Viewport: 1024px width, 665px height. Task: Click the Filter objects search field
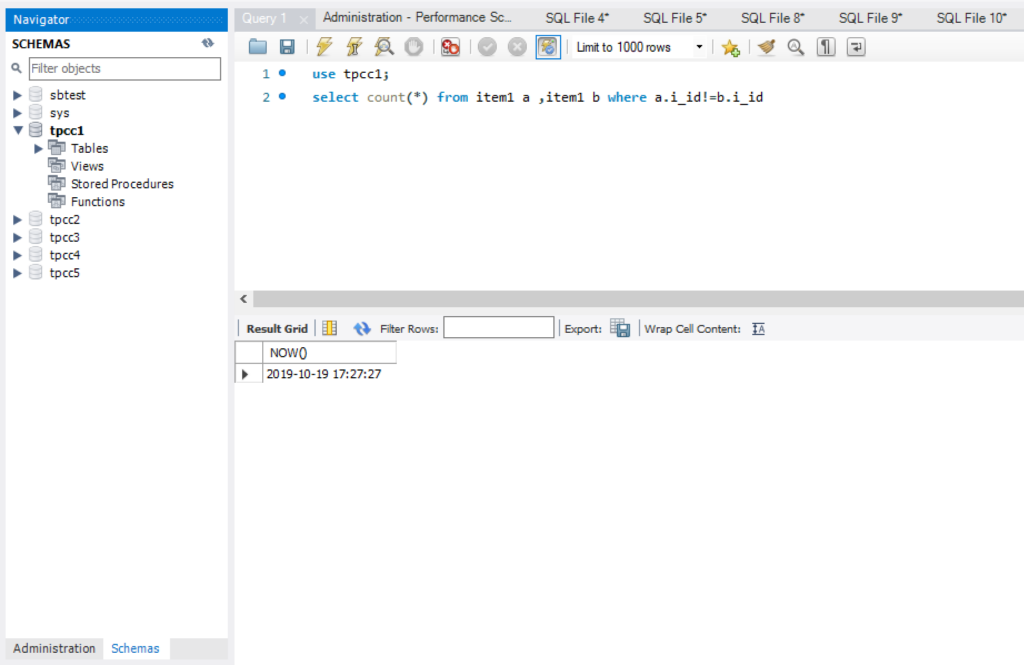[x=124, y=68]
